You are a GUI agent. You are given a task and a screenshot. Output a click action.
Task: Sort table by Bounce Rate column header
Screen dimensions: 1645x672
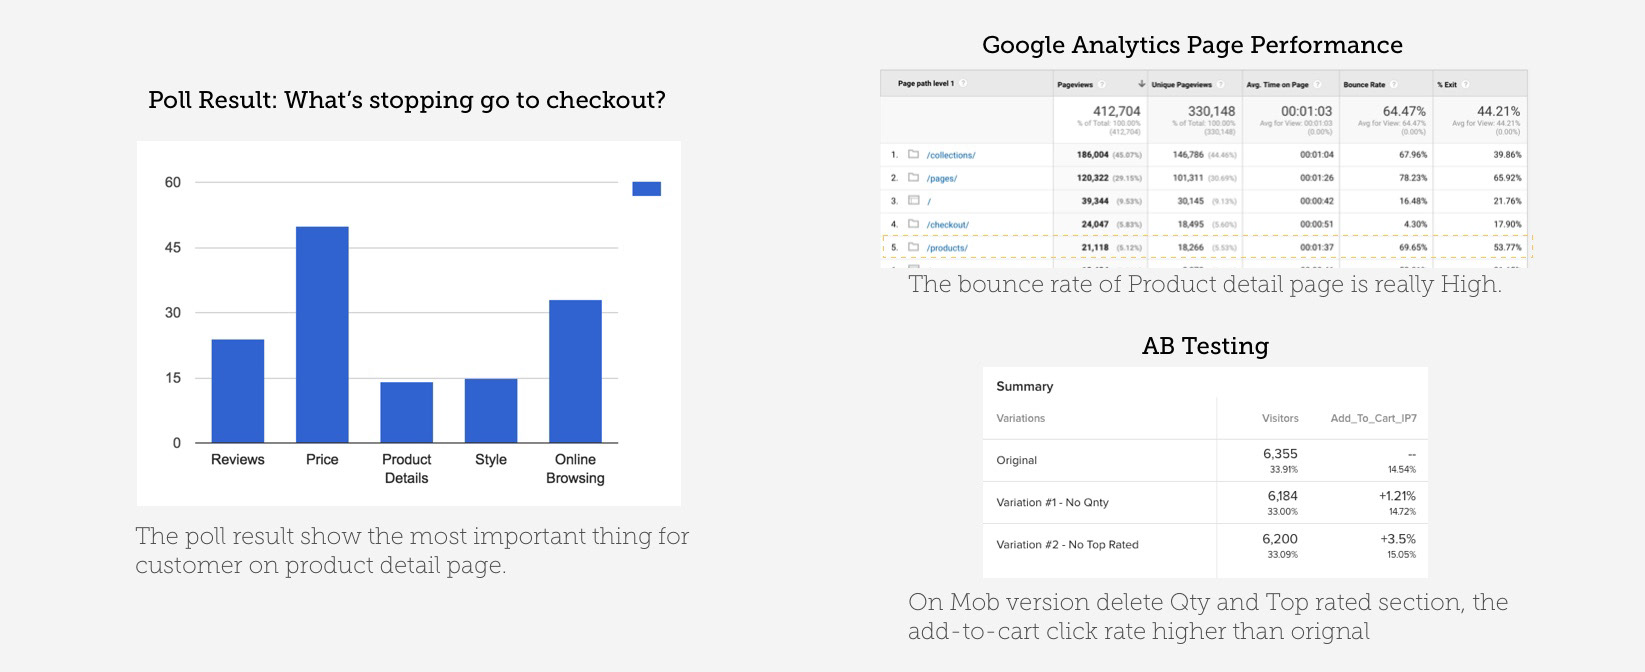1364,84
